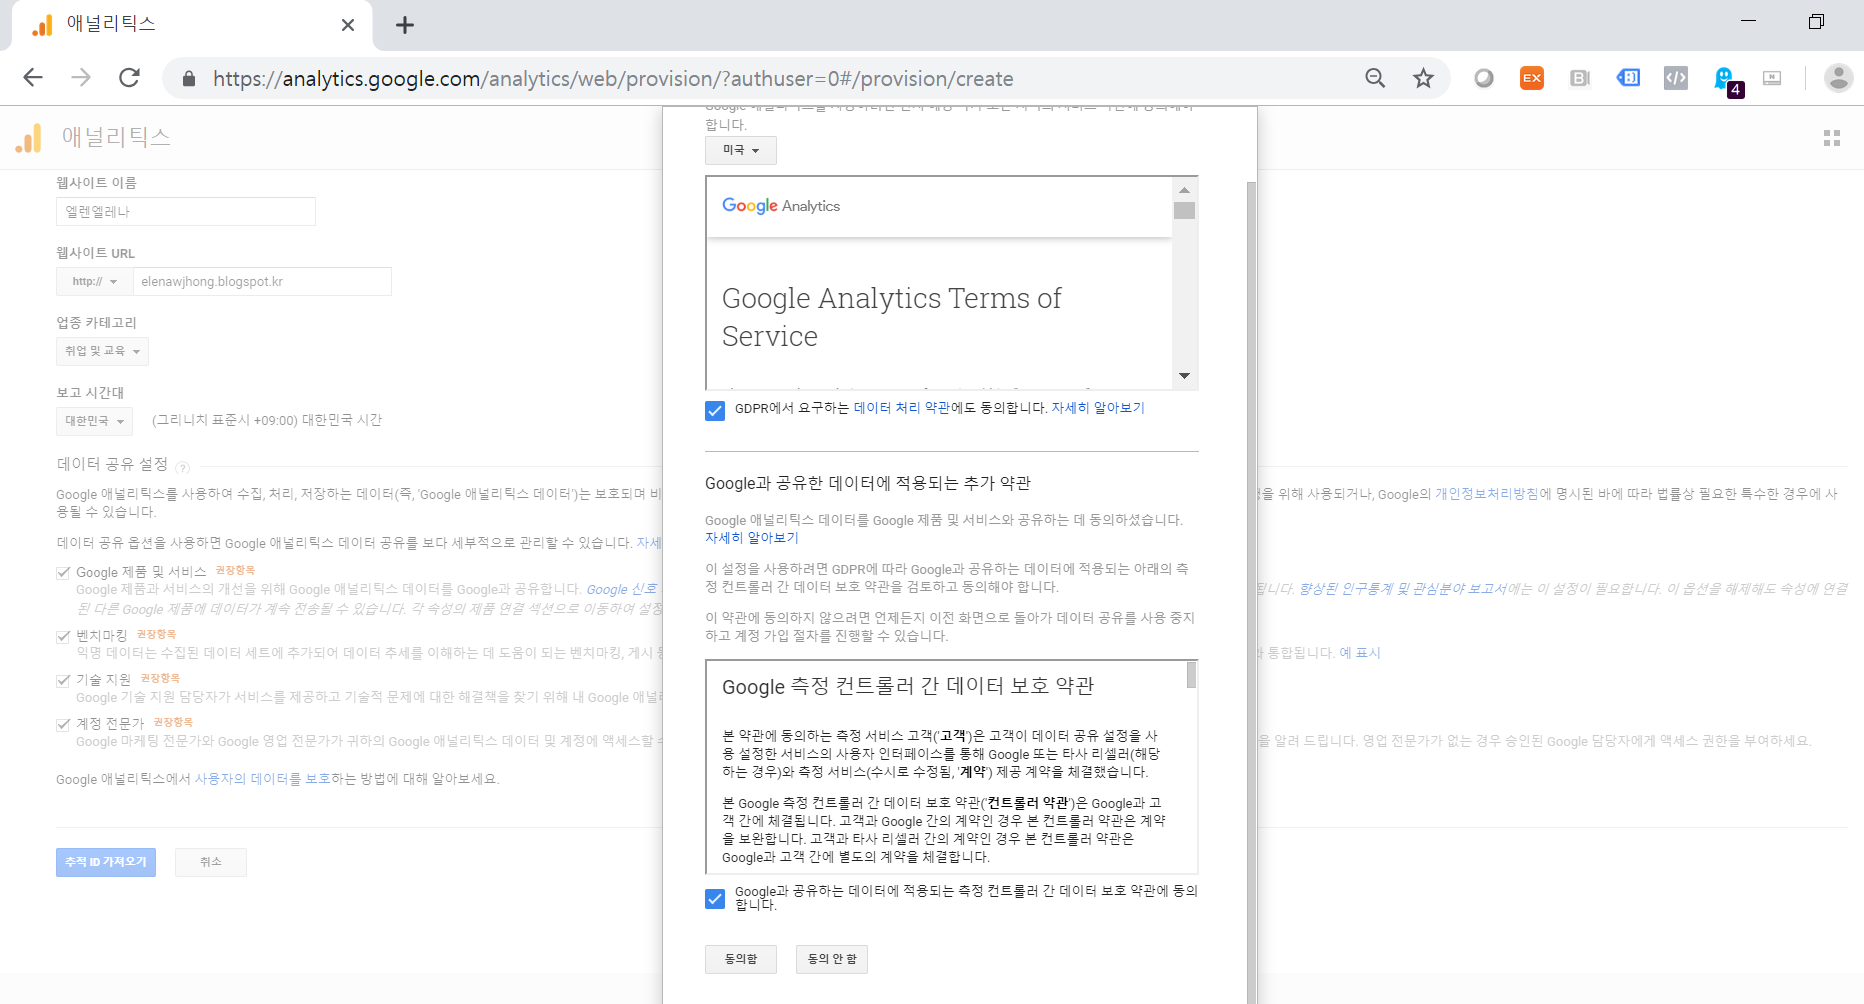Click the browser forward arrow
Image resolution: width=1864 pixels, height=1004 pixels.
click(81, 78)
